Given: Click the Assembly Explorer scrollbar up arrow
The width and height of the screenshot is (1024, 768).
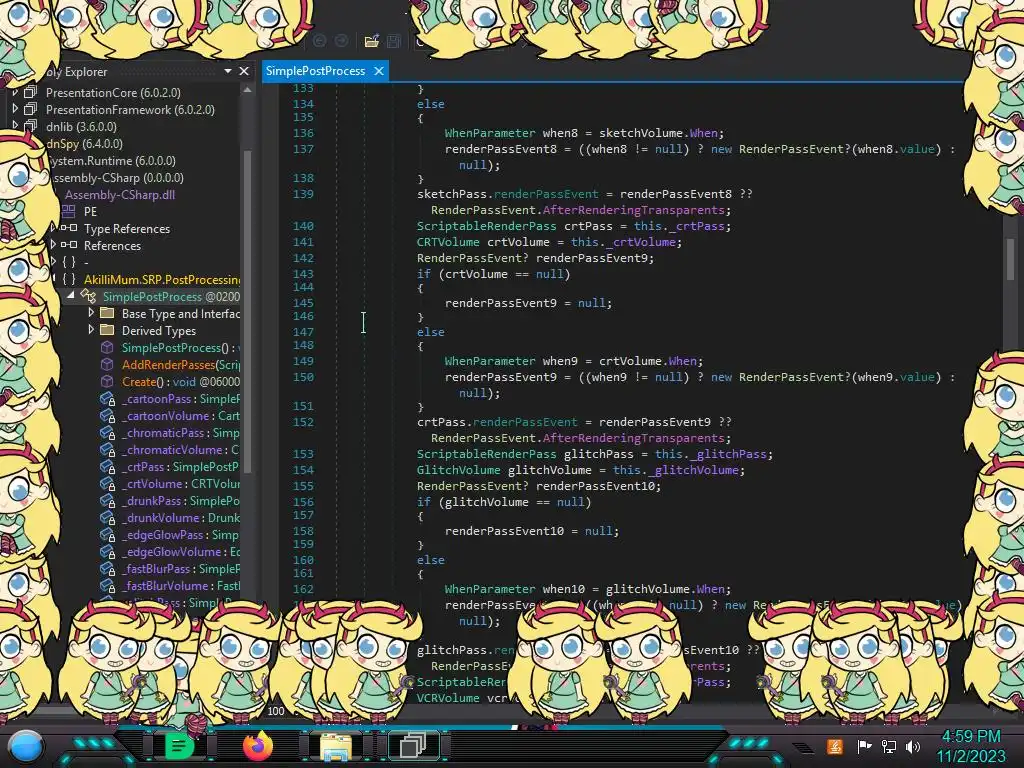Looking at the screenshot, I should pos(248,90).
